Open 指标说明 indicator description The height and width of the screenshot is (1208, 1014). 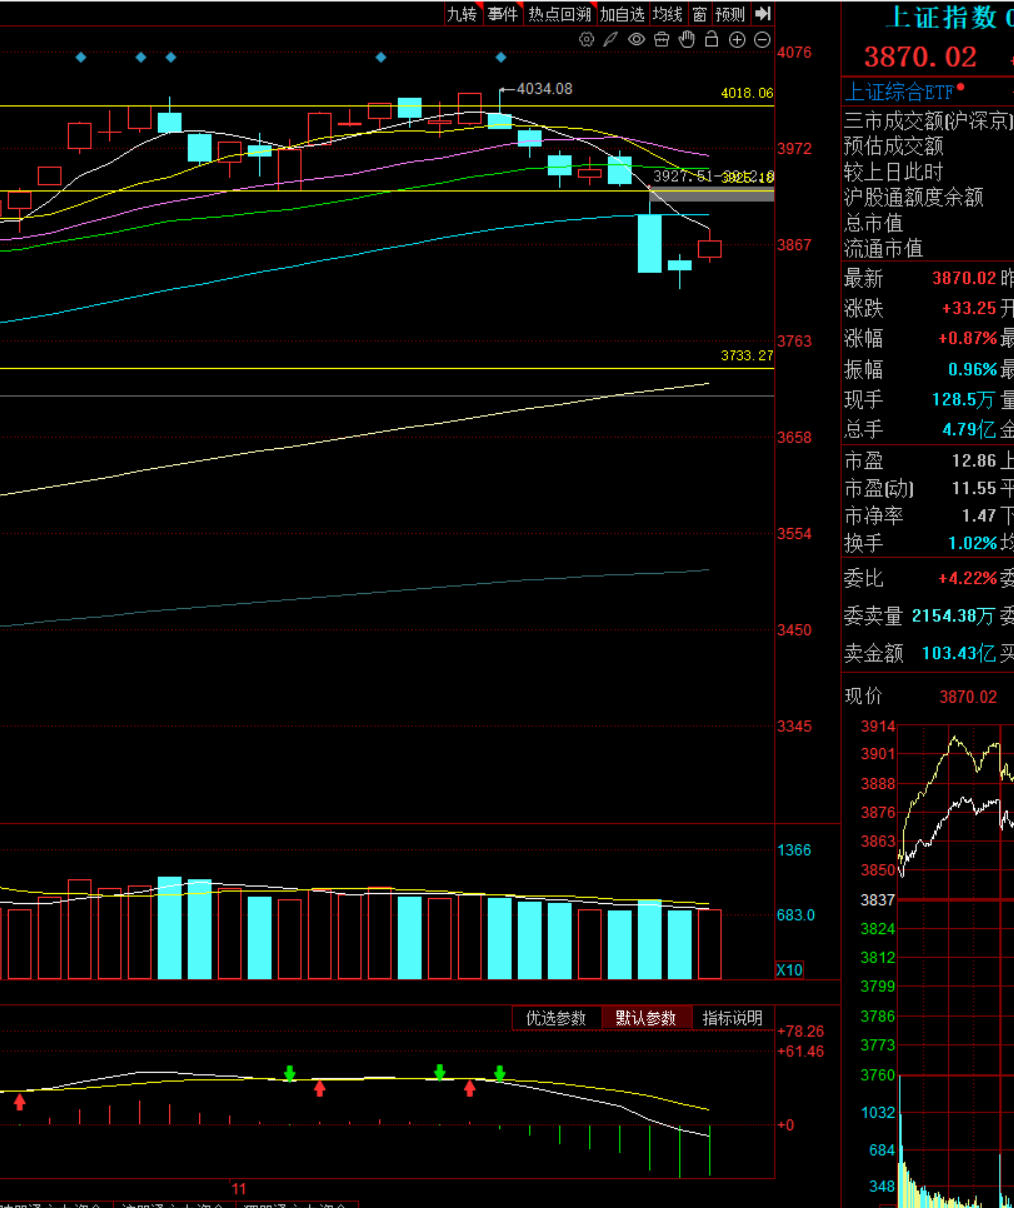click(x=732, y=1018)
